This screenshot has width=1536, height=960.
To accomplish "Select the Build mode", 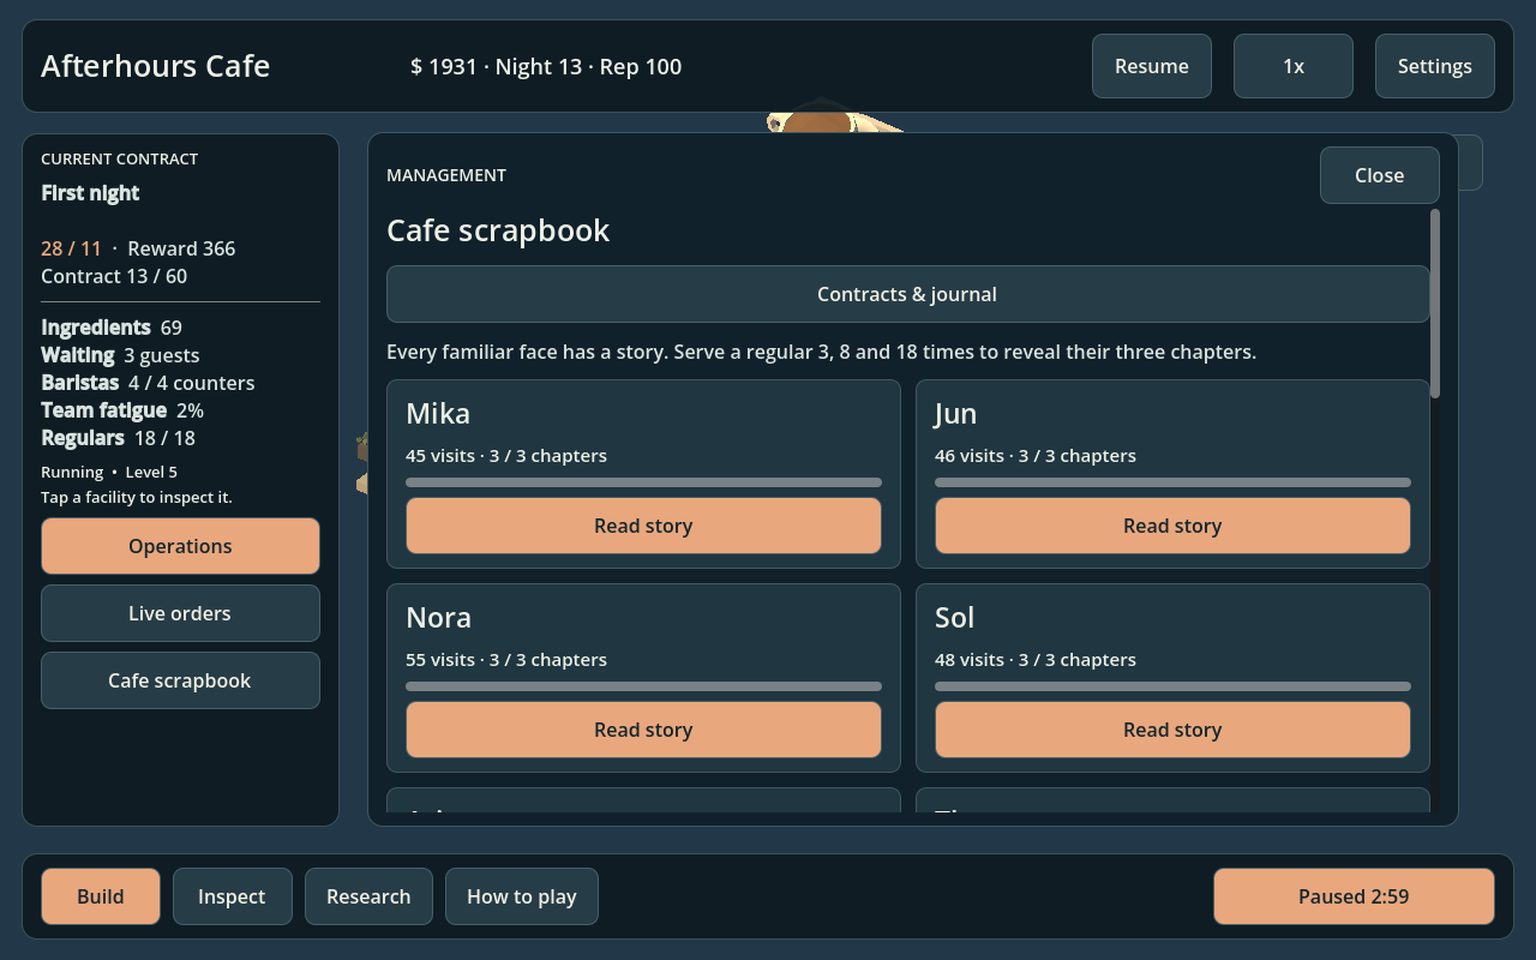I will [x=100, y=896].
